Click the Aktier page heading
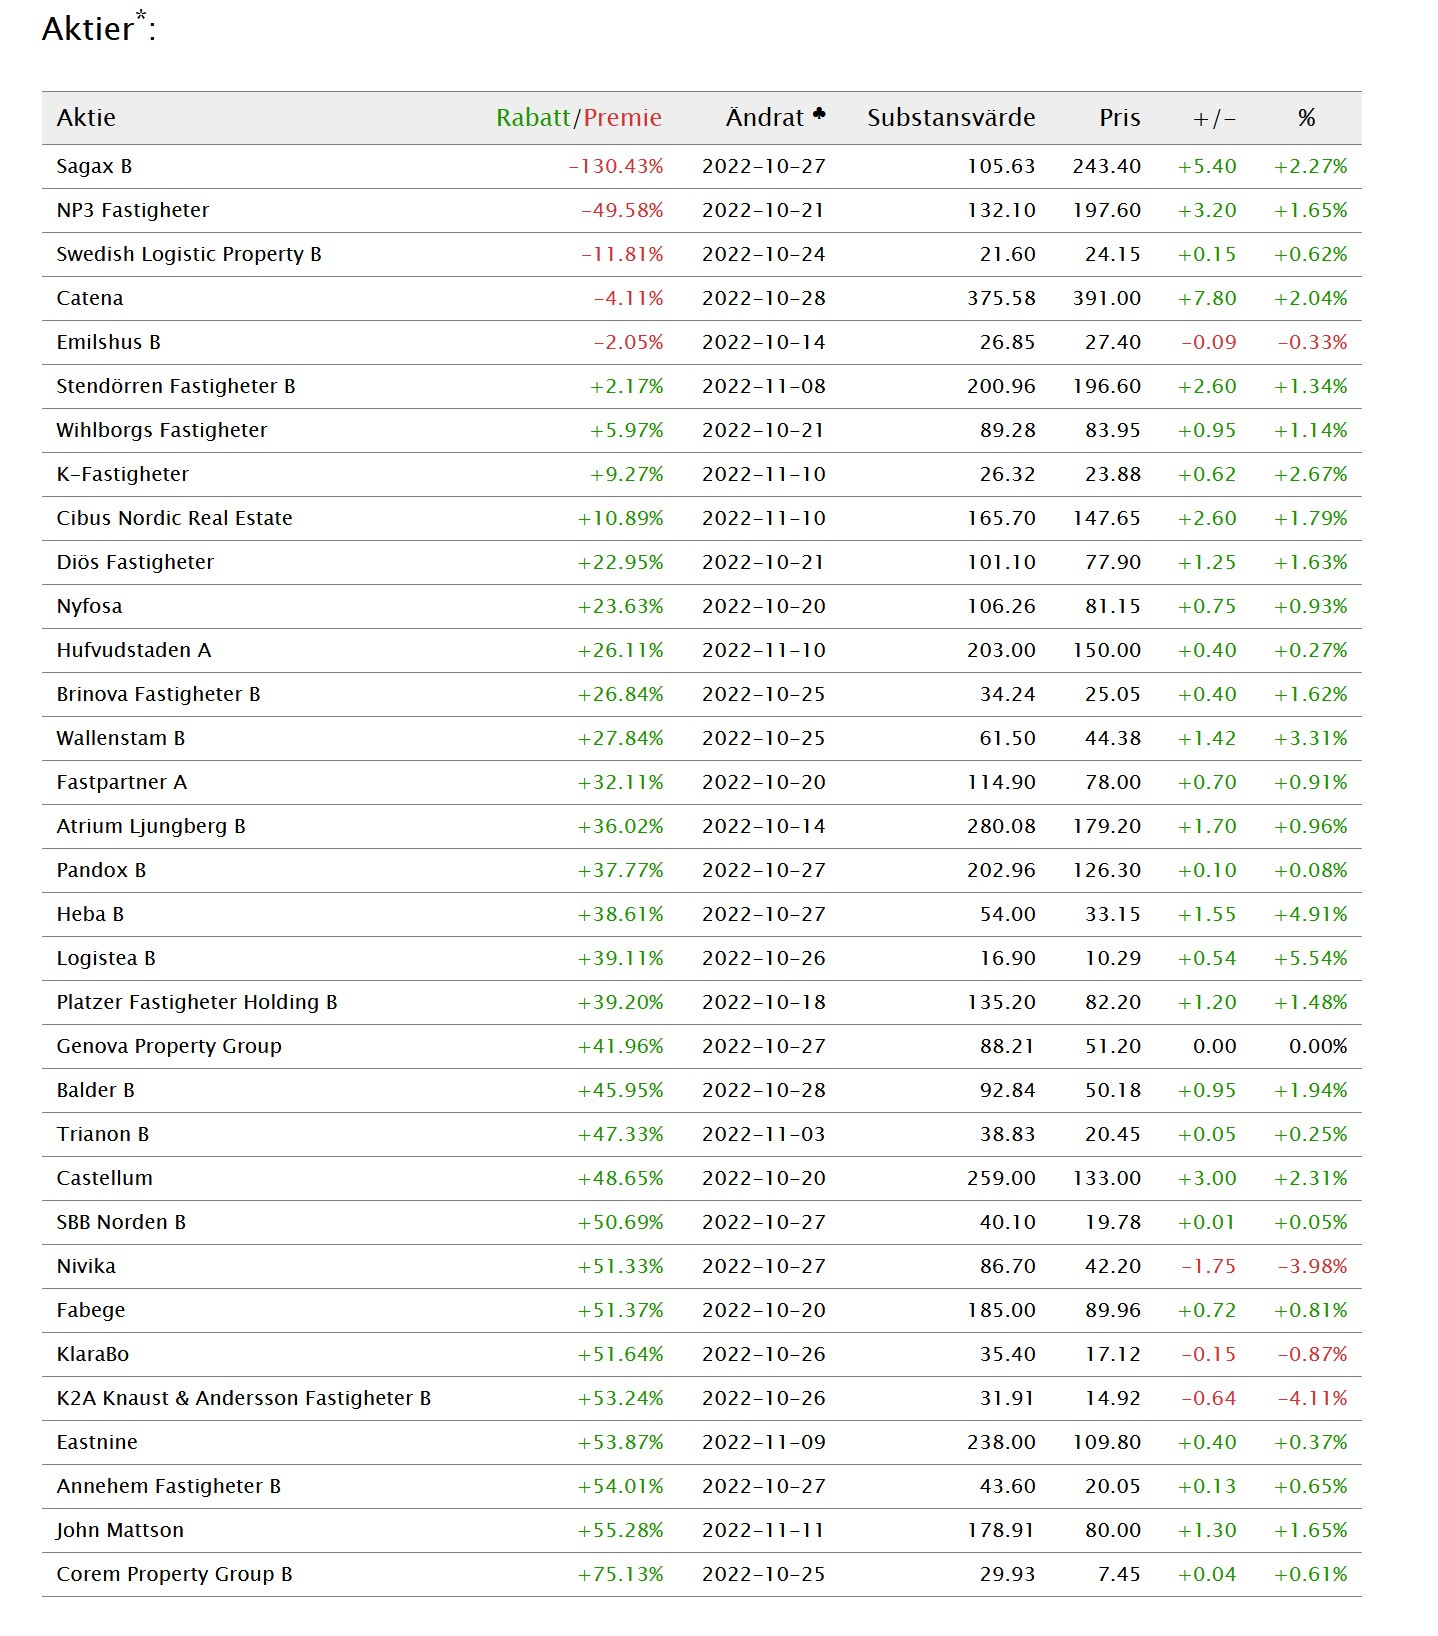1438x1636 pixels. (98, 27)
